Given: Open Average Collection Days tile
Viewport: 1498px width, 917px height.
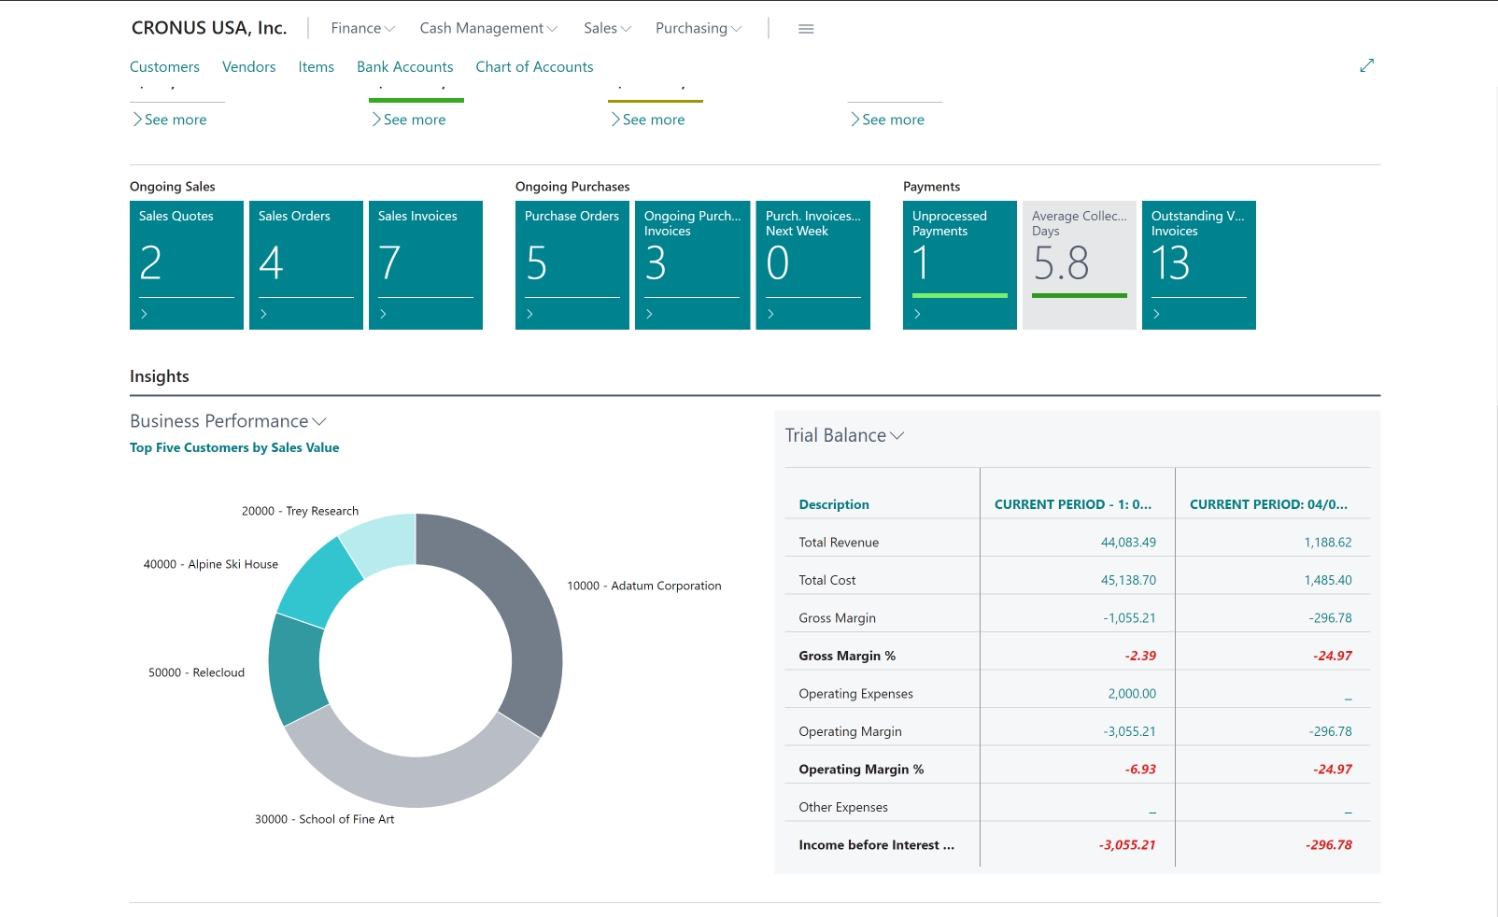Looking at the screenshot, I should point(1079,265).
